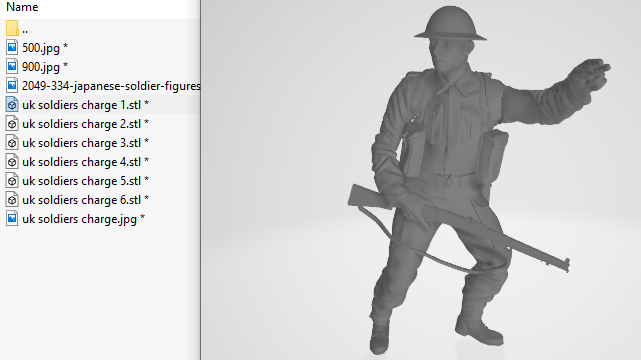Viewport: 641px width, 360px height.
Task: Click the image icon beside uk soldiers charge.jpg
Action: 12,219
